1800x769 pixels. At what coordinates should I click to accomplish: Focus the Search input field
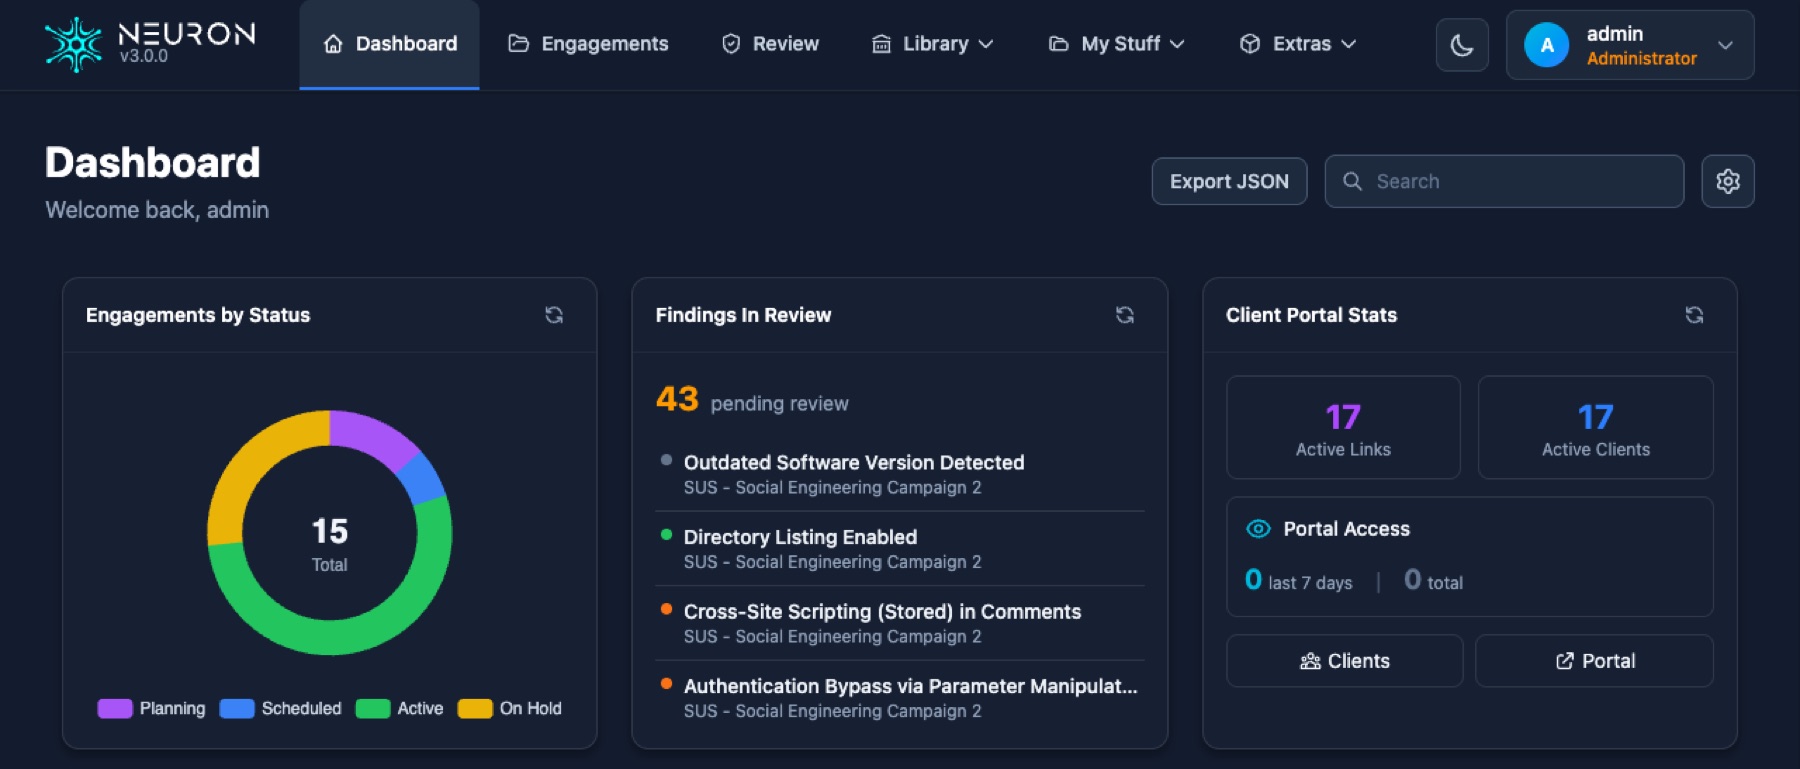coord(1504,181)
